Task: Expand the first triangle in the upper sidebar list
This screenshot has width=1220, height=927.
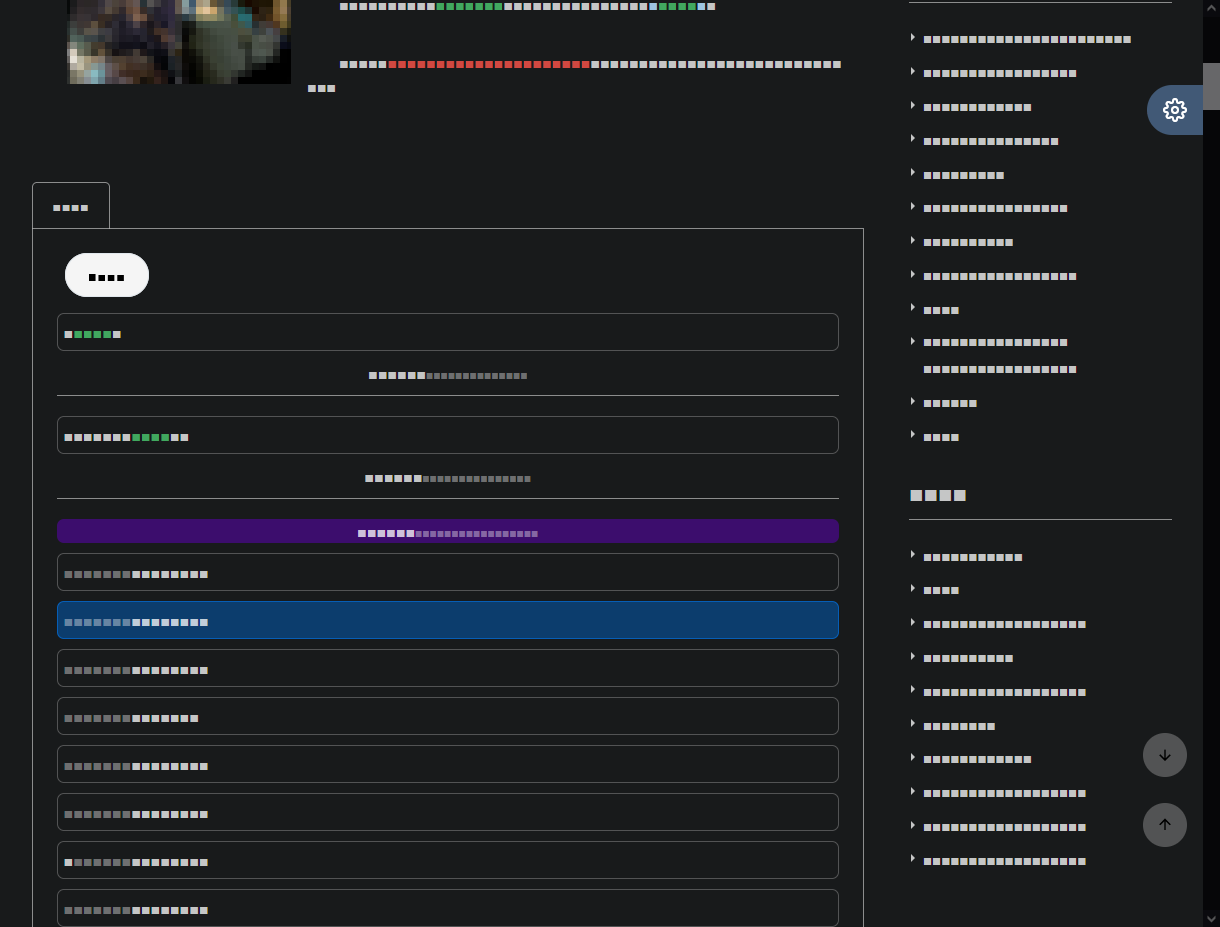Action: (x=913, y=38)
